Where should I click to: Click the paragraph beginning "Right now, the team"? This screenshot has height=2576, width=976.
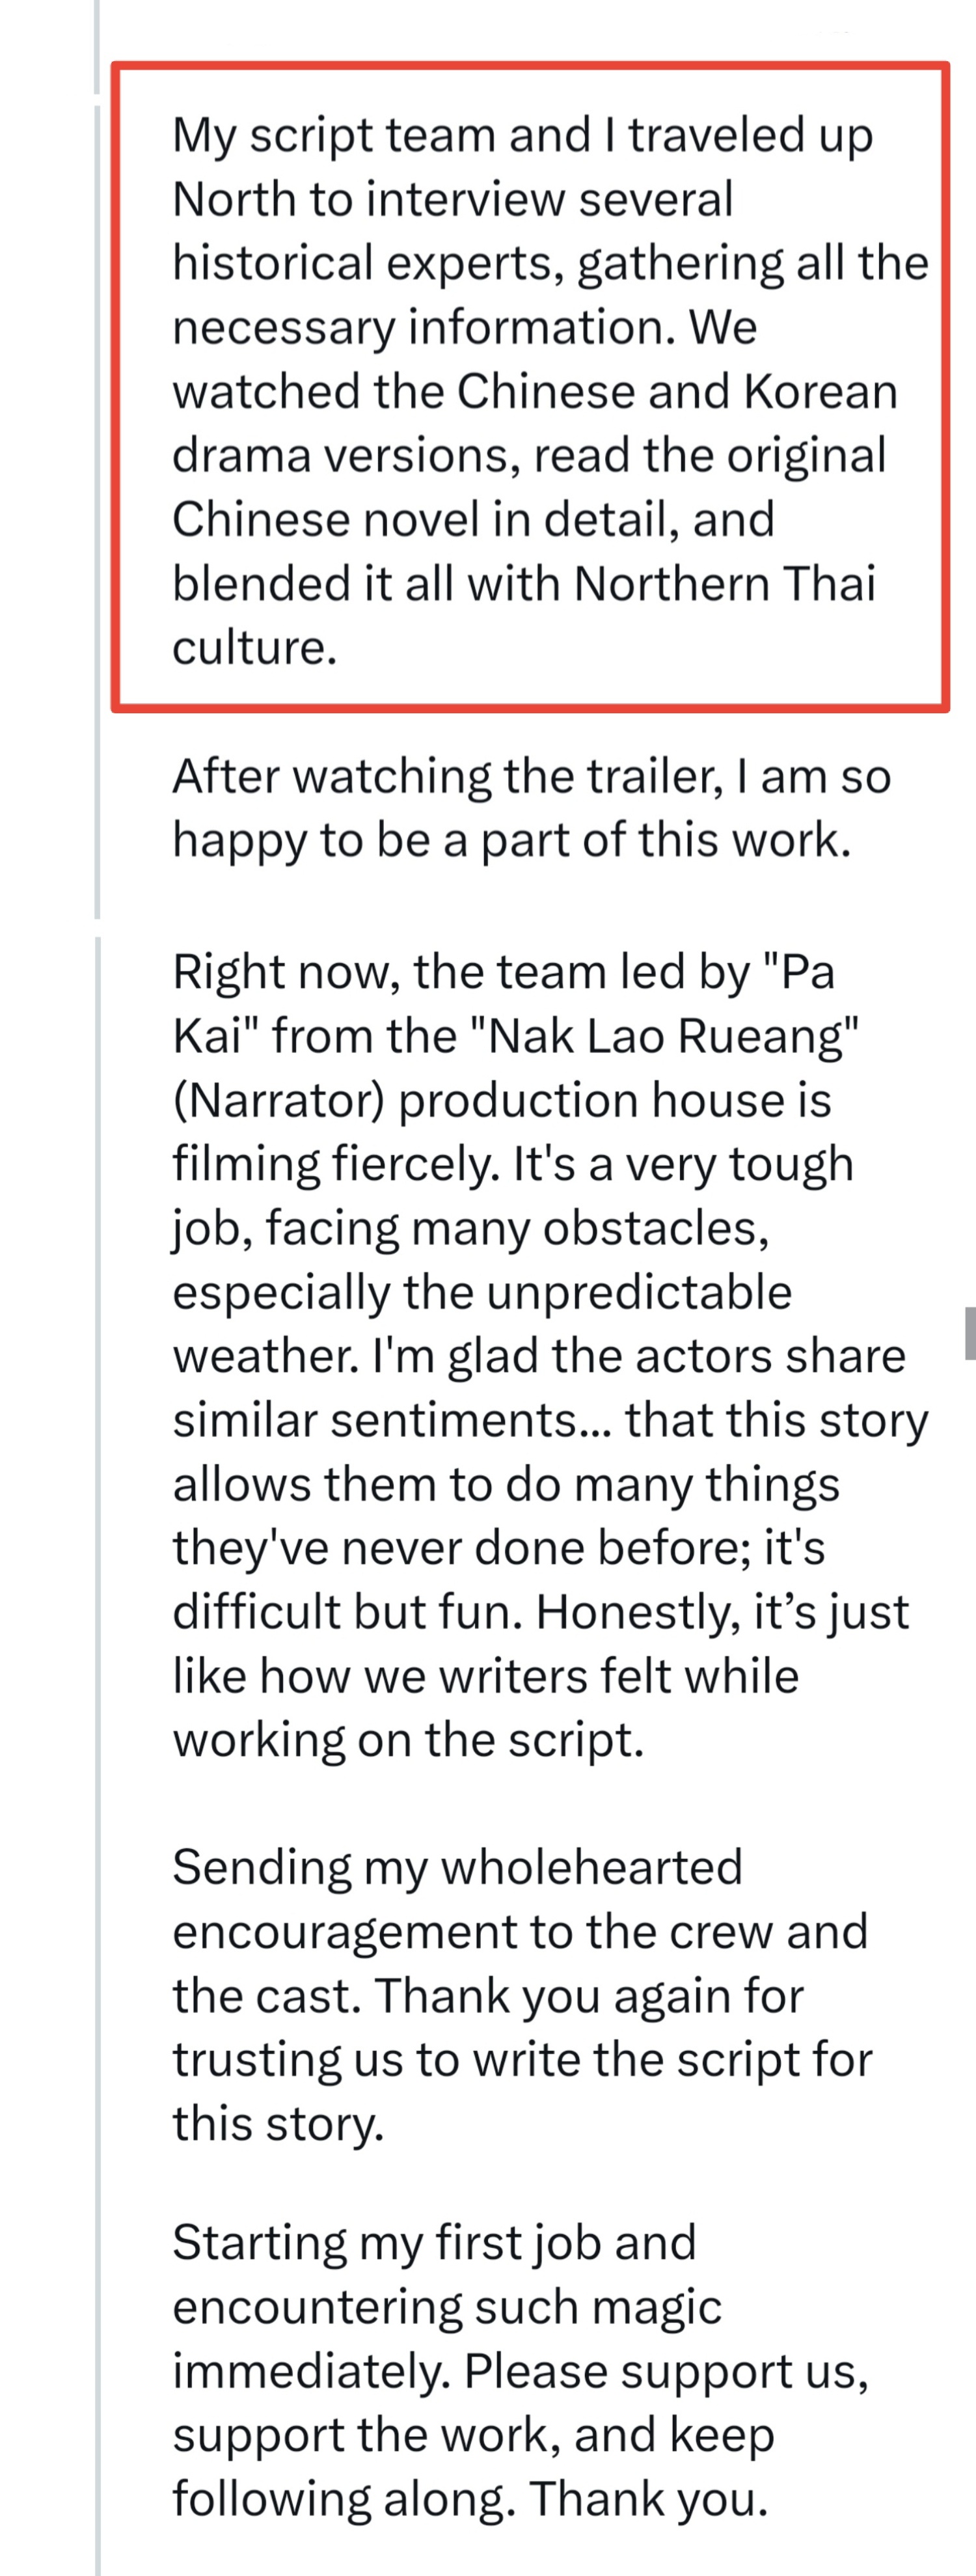point(540,1355)
